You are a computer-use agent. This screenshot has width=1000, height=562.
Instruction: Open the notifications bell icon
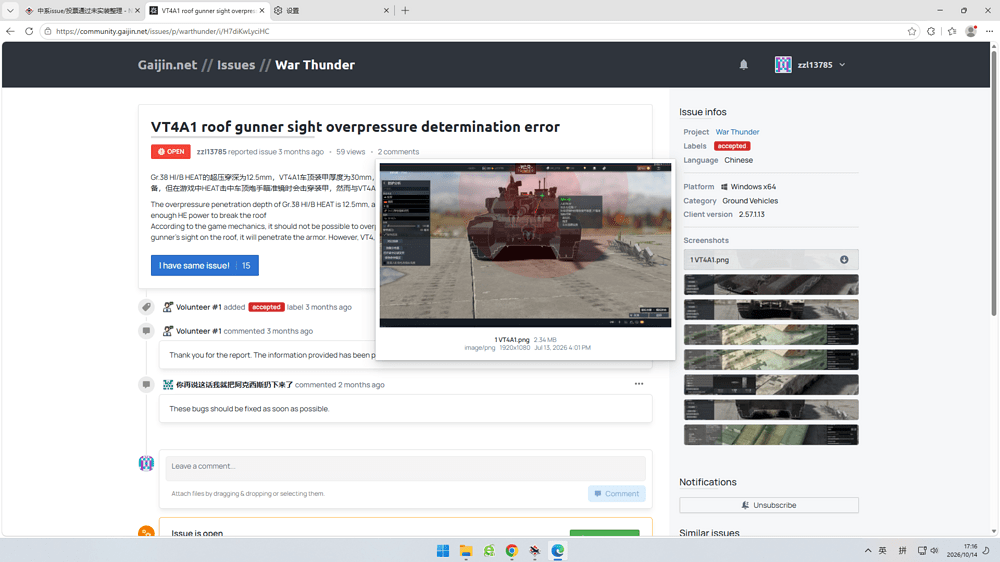744,64
